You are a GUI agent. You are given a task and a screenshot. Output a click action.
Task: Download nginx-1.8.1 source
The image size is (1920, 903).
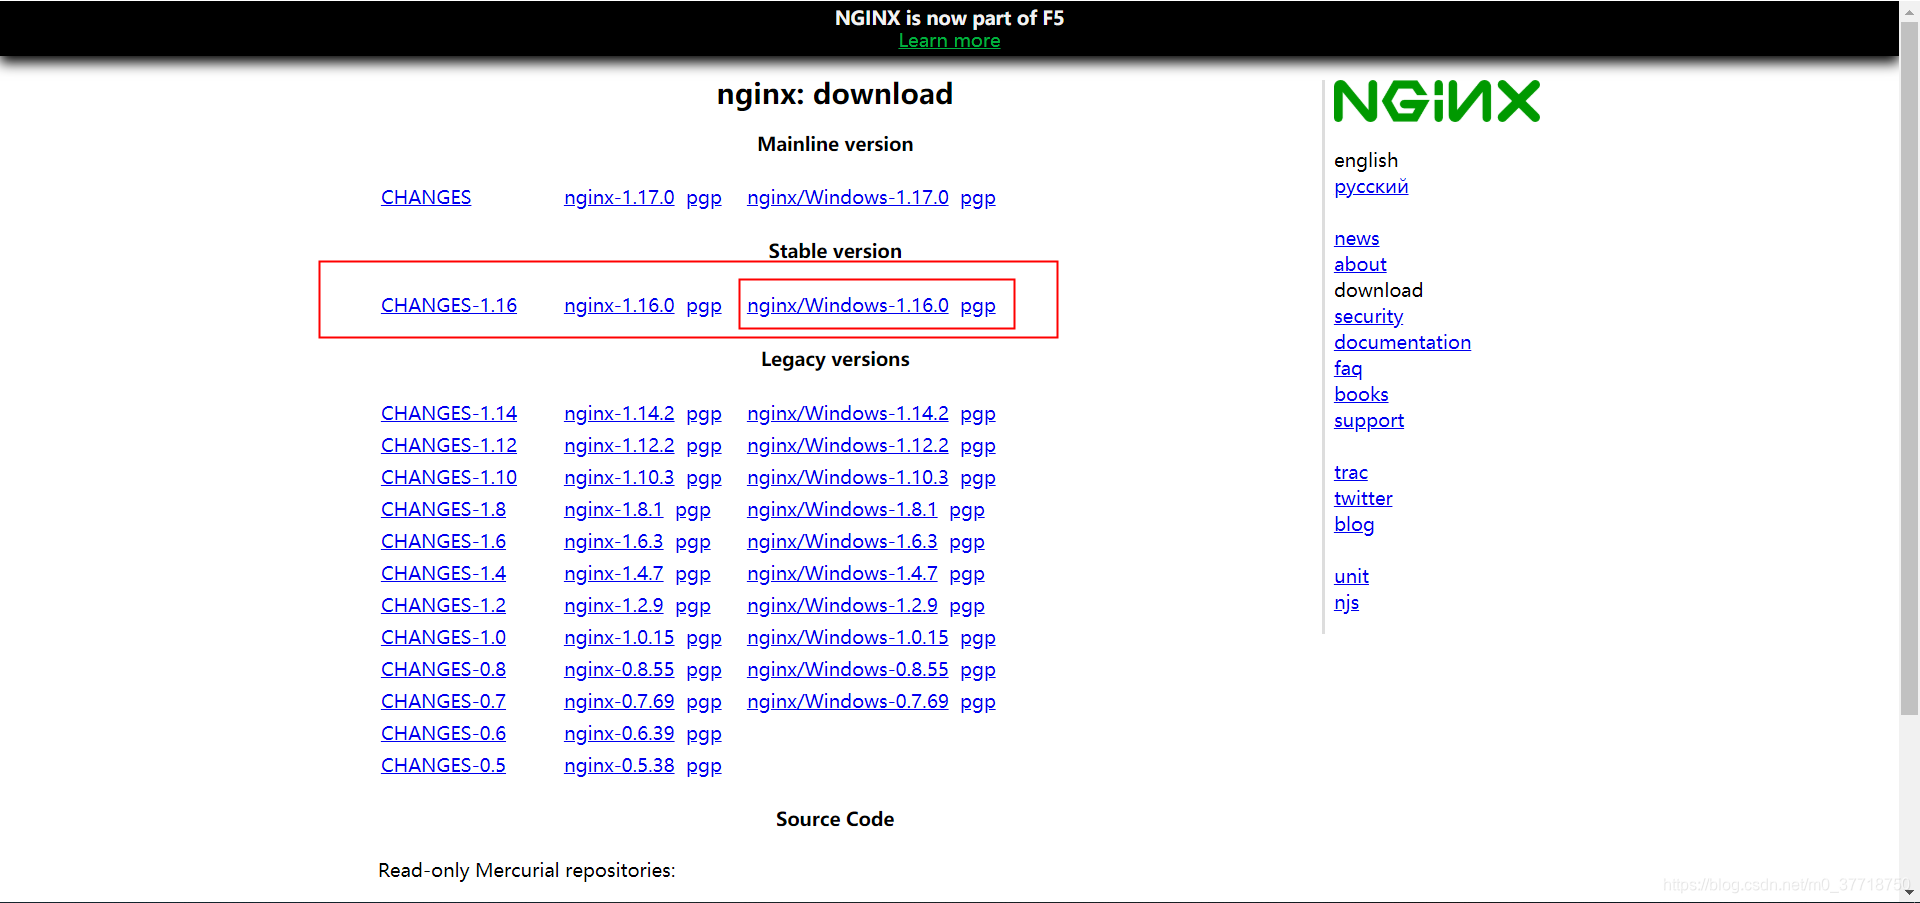tap(613, 509)
